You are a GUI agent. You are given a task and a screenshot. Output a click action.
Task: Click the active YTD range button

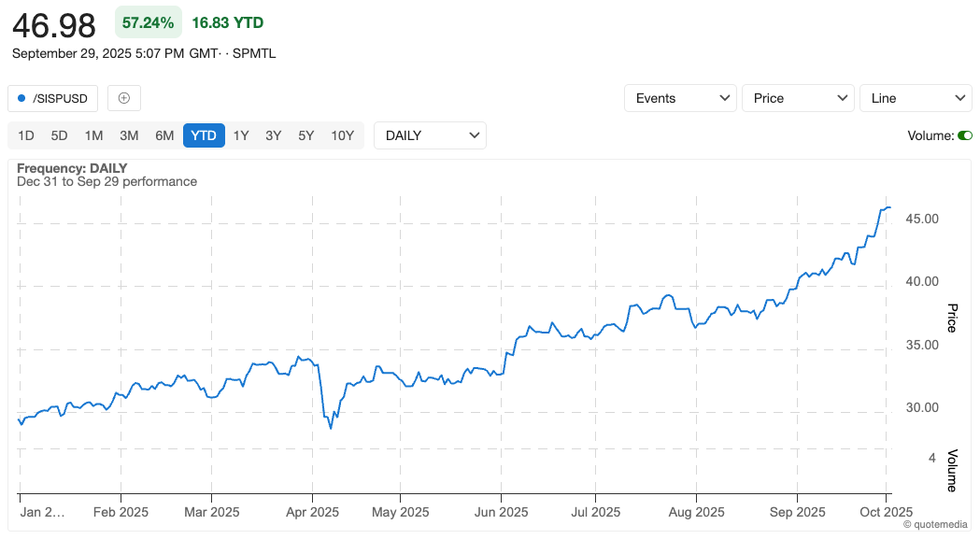pos(203,136)
